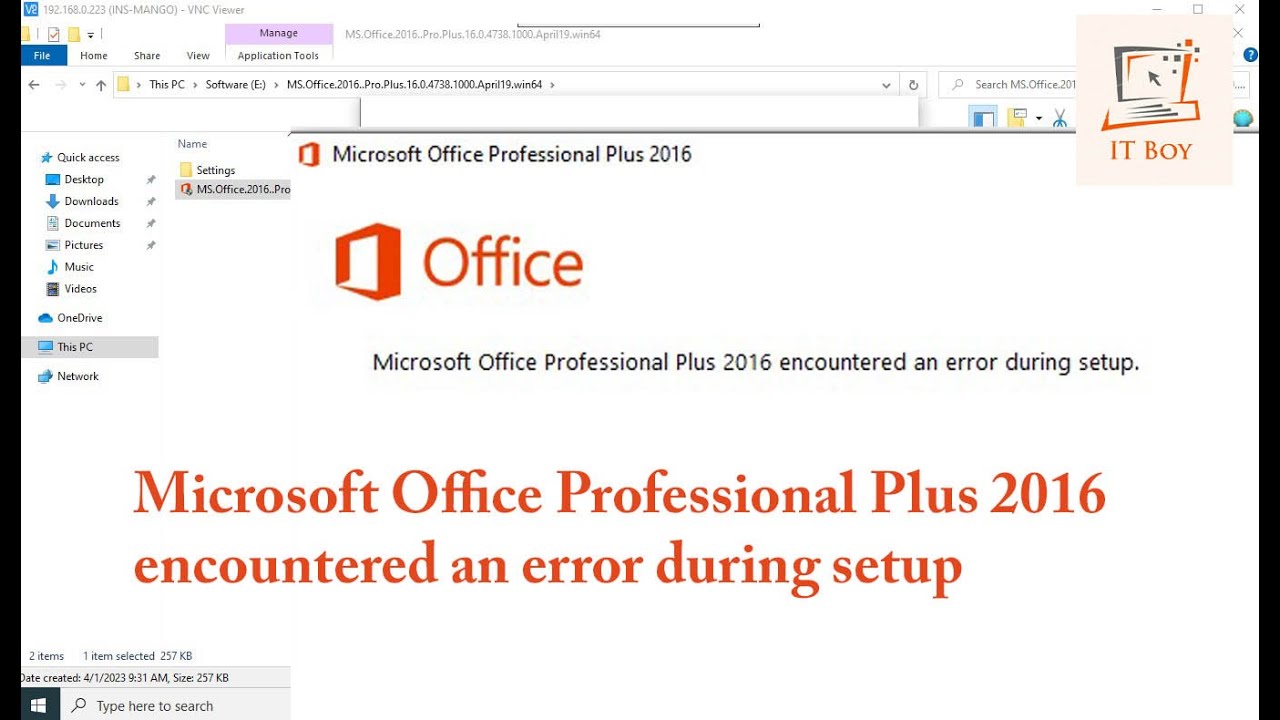This screenshot has height=720, width=1280.
Task: Click Software (E:) in the breadcrumb path
Action: click(x=236, y=85)
